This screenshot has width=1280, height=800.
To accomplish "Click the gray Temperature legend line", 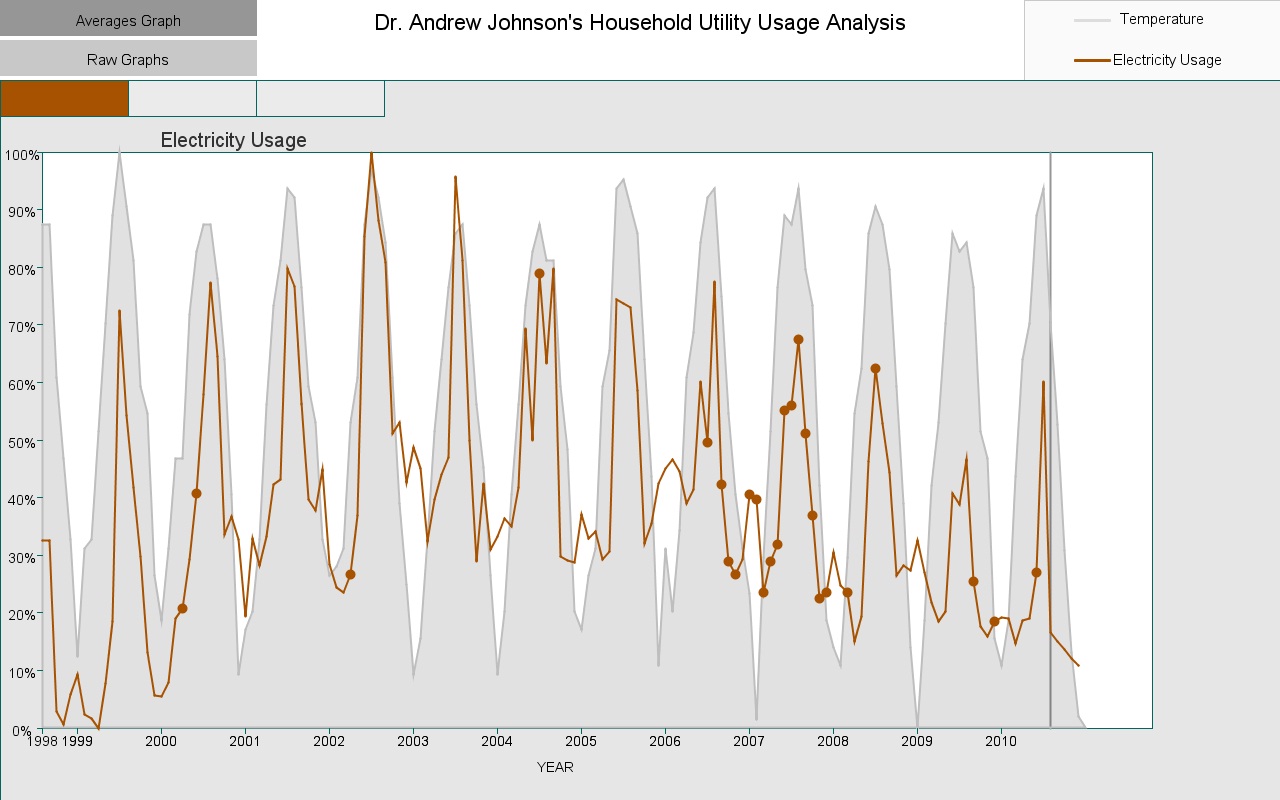I will click(x=1092, y=20).
